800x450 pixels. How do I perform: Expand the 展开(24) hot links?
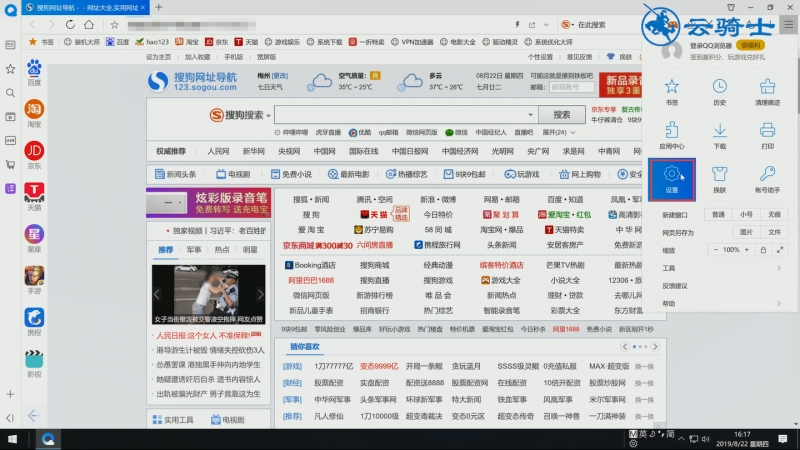[x=559, y=132]
